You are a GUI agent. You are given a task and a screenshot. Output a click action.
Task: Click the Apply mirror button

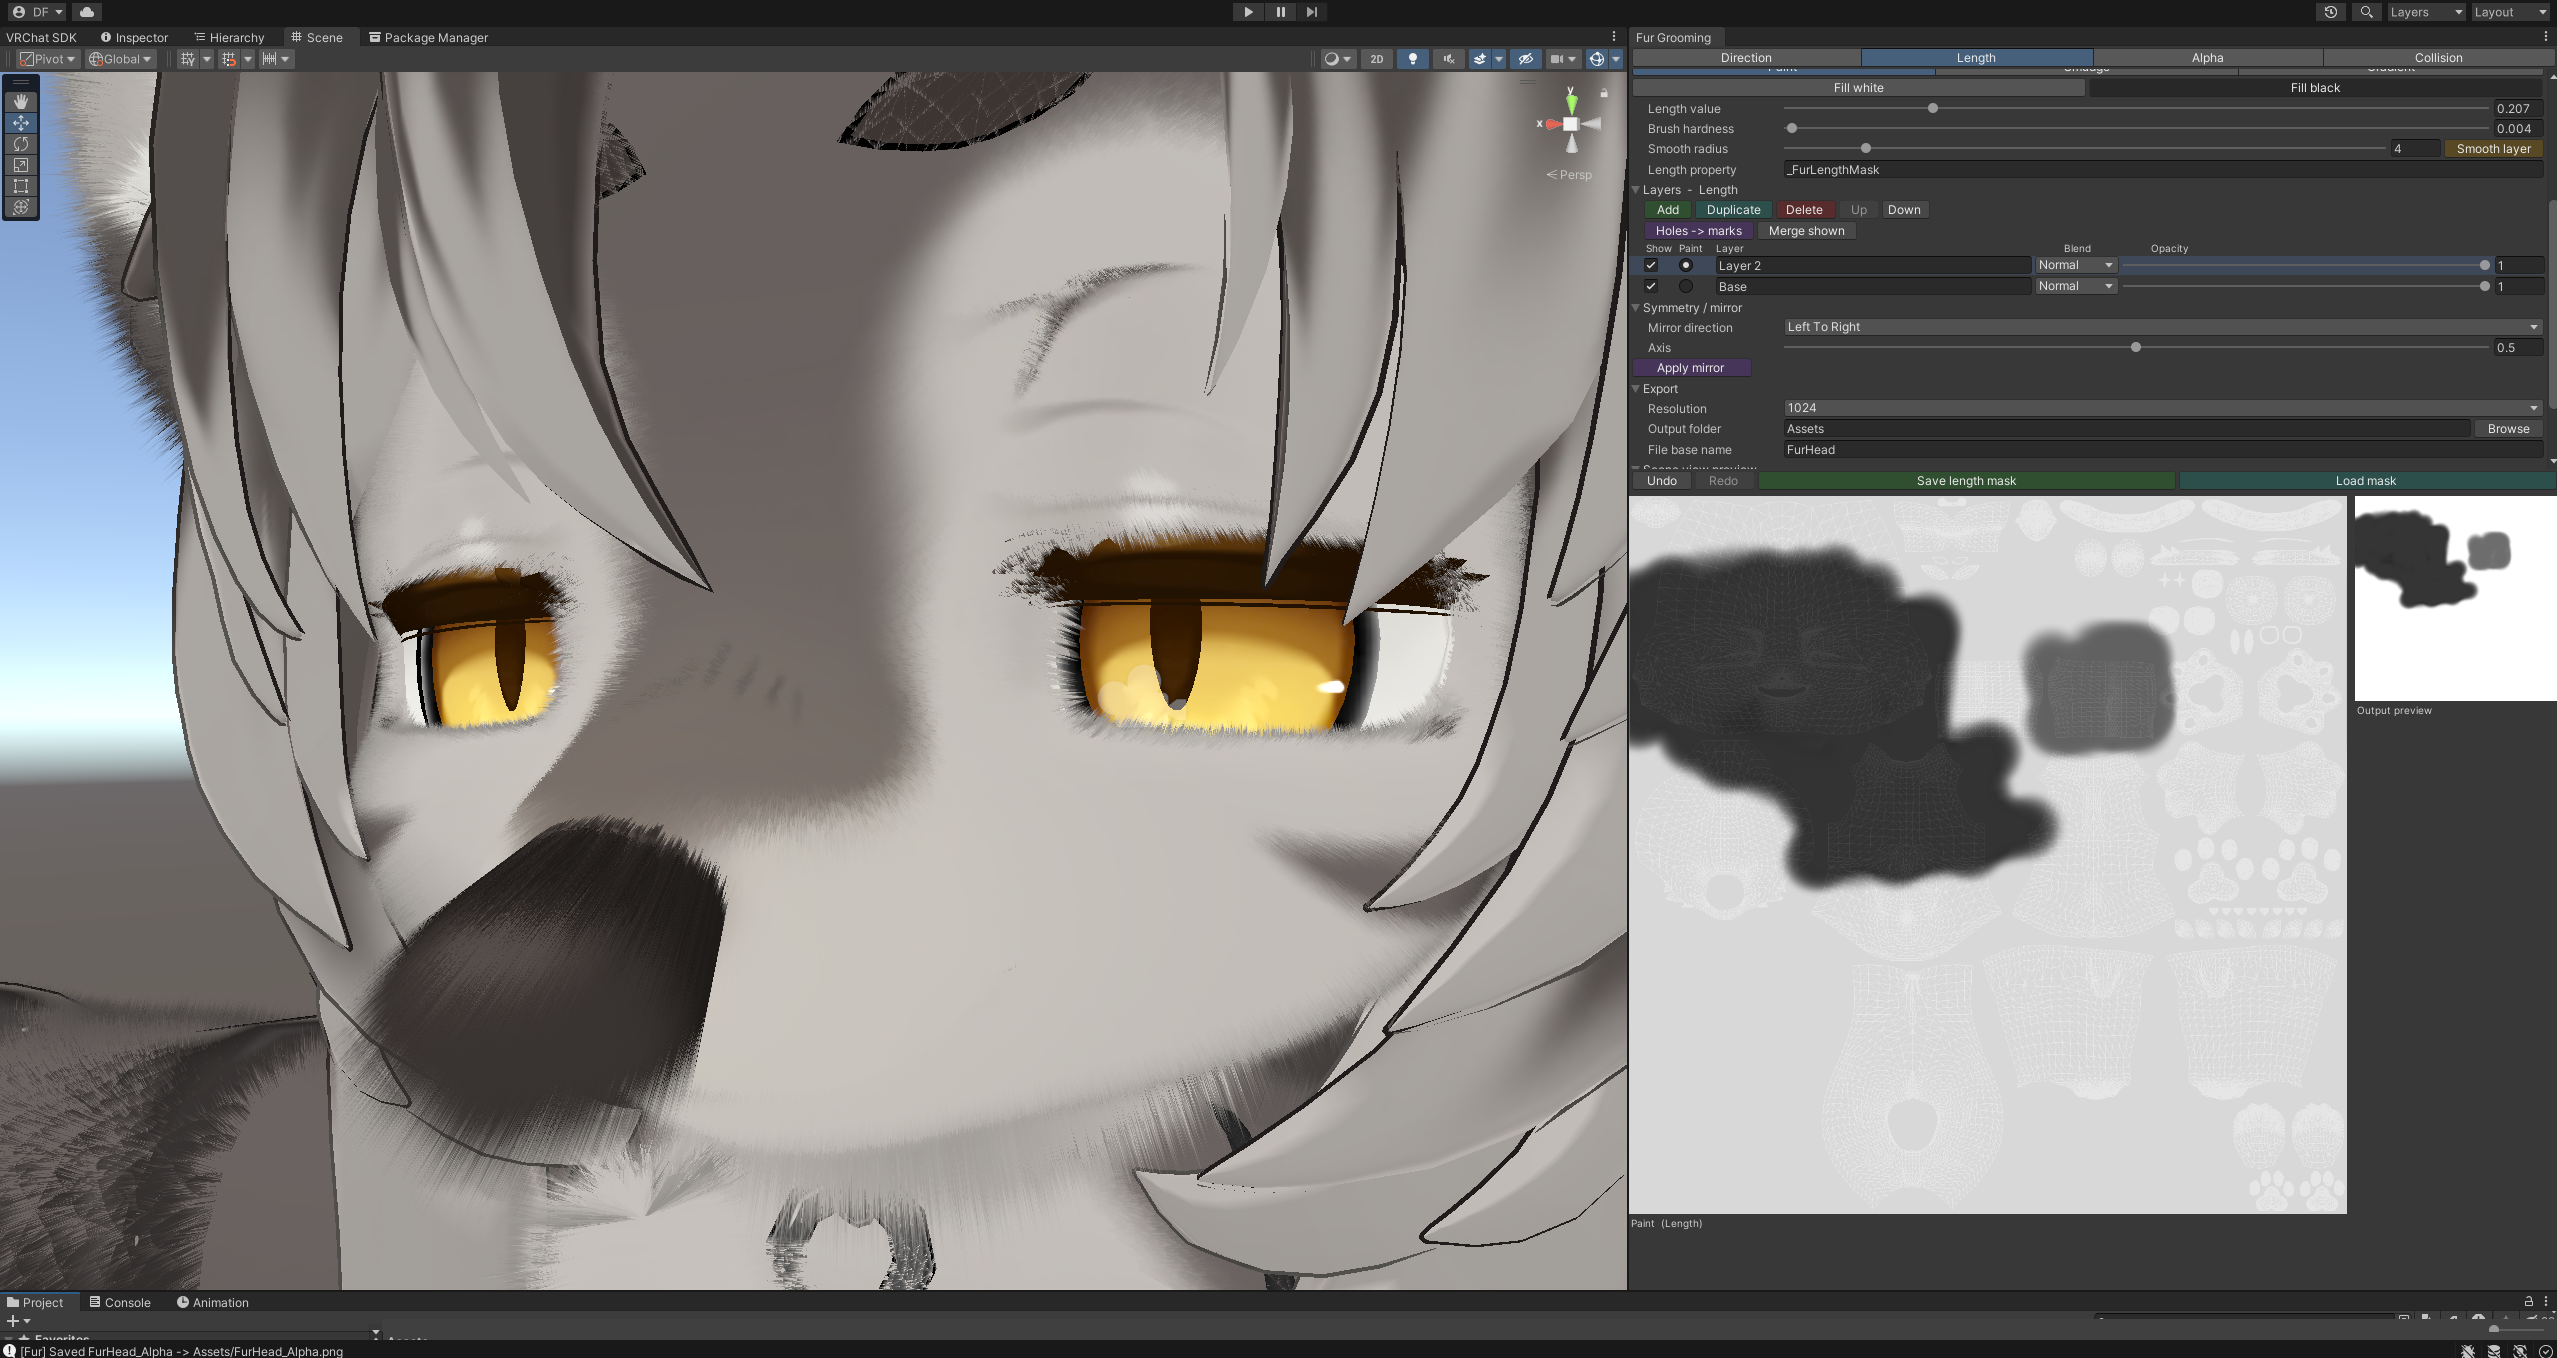pyautogui.click(x=1690, y=368)
